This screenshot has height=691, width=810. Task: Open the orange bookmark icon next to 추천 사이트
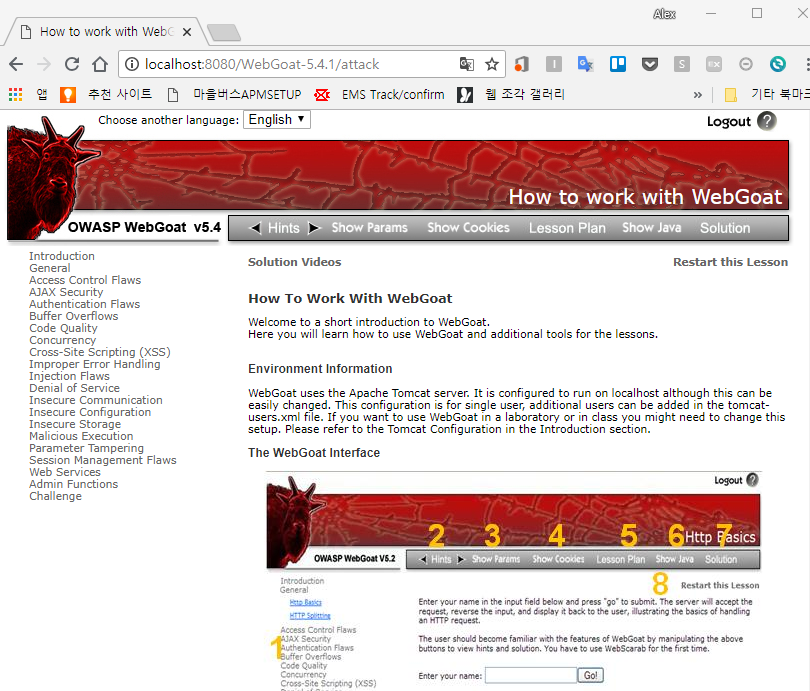coord(68,95)
